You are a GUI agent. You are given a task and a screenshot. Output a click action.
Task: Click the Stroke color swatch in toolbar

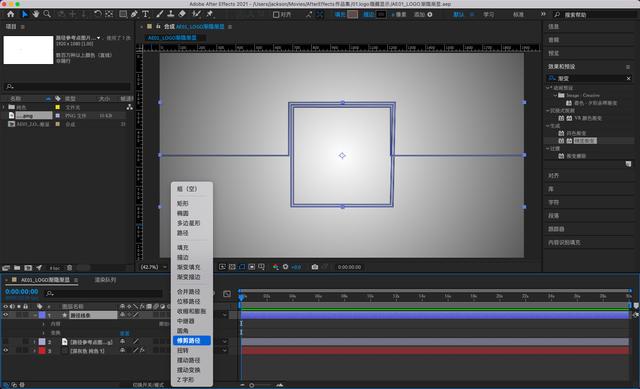pos(381,15)
